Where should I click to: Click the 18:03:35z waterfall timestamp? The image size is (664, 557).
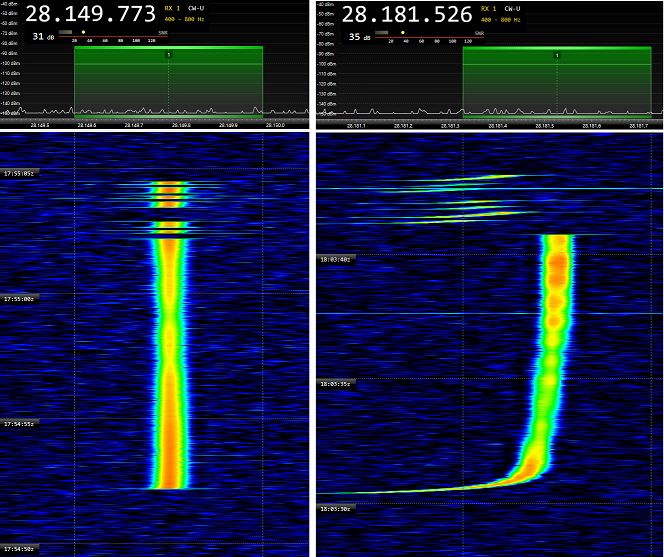pyautogui.click(x=335, y=383)
